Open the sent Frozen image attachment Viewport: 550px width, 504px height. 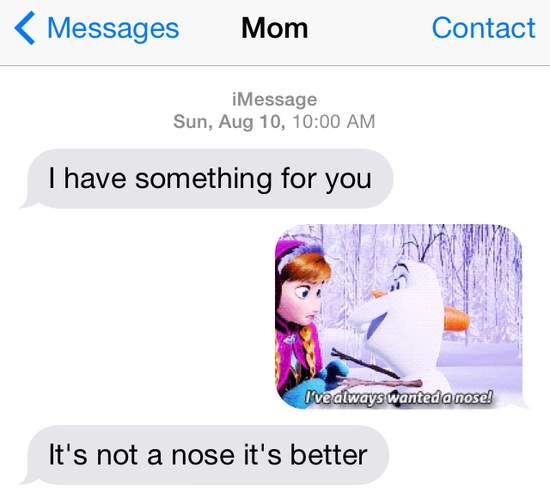tap(399, 316)
